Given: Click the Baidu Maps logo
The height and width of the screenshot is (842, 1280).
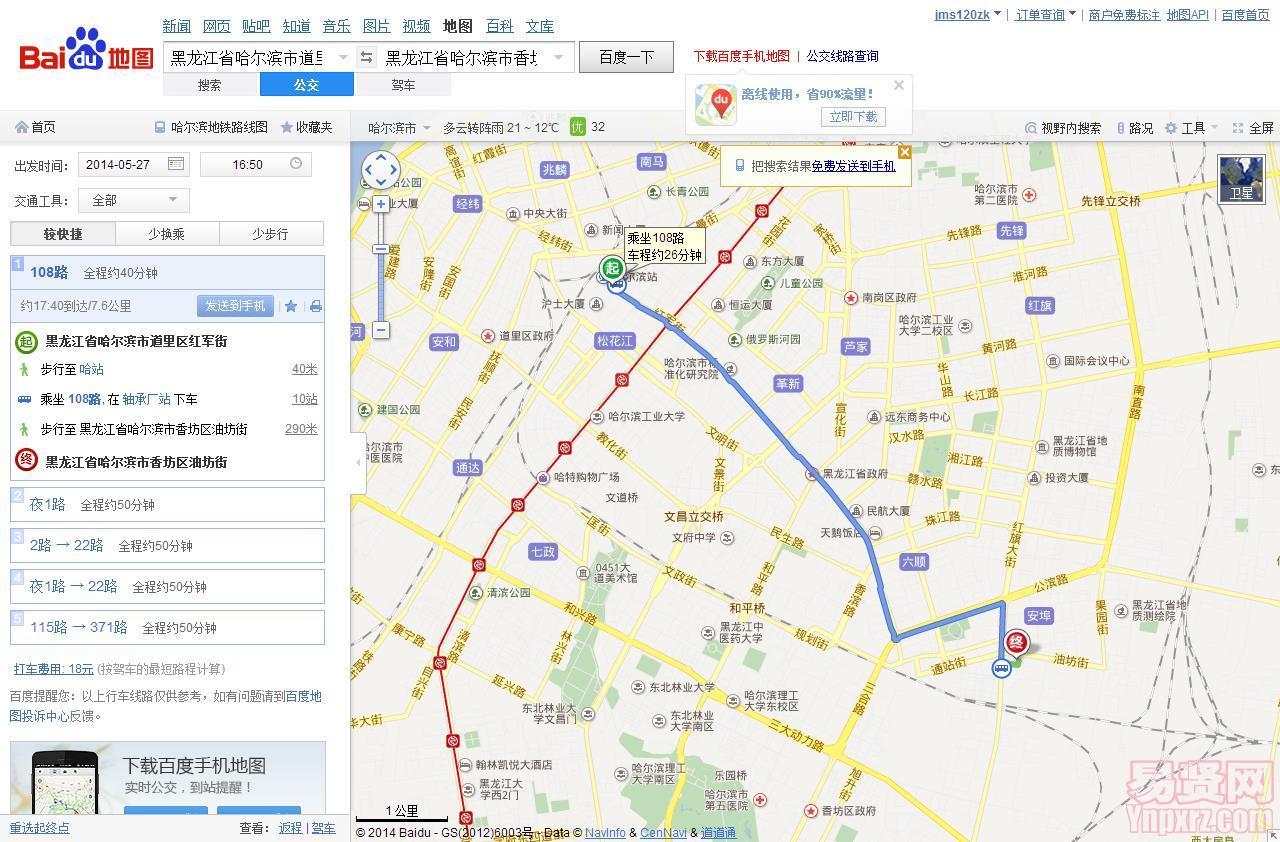Looking at the screenshot, I should [87, 52].
